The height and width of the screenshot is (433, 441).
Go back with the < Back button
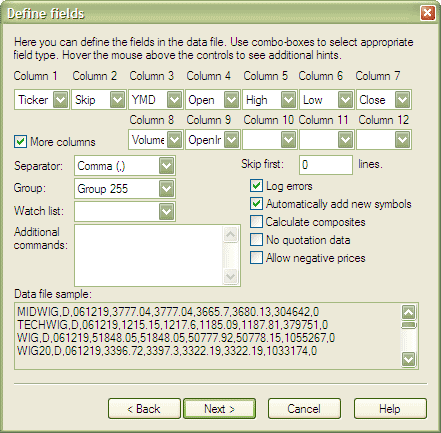coord(144,408)
